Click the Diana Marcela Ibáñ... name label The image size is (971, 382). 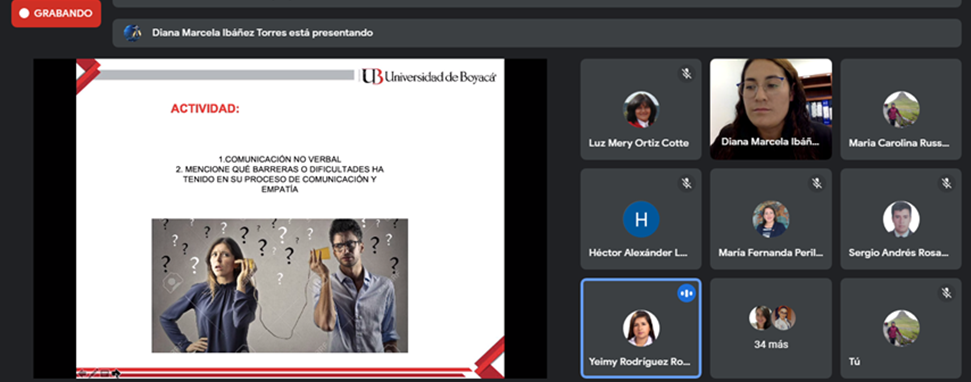click(x=770, y=142)
